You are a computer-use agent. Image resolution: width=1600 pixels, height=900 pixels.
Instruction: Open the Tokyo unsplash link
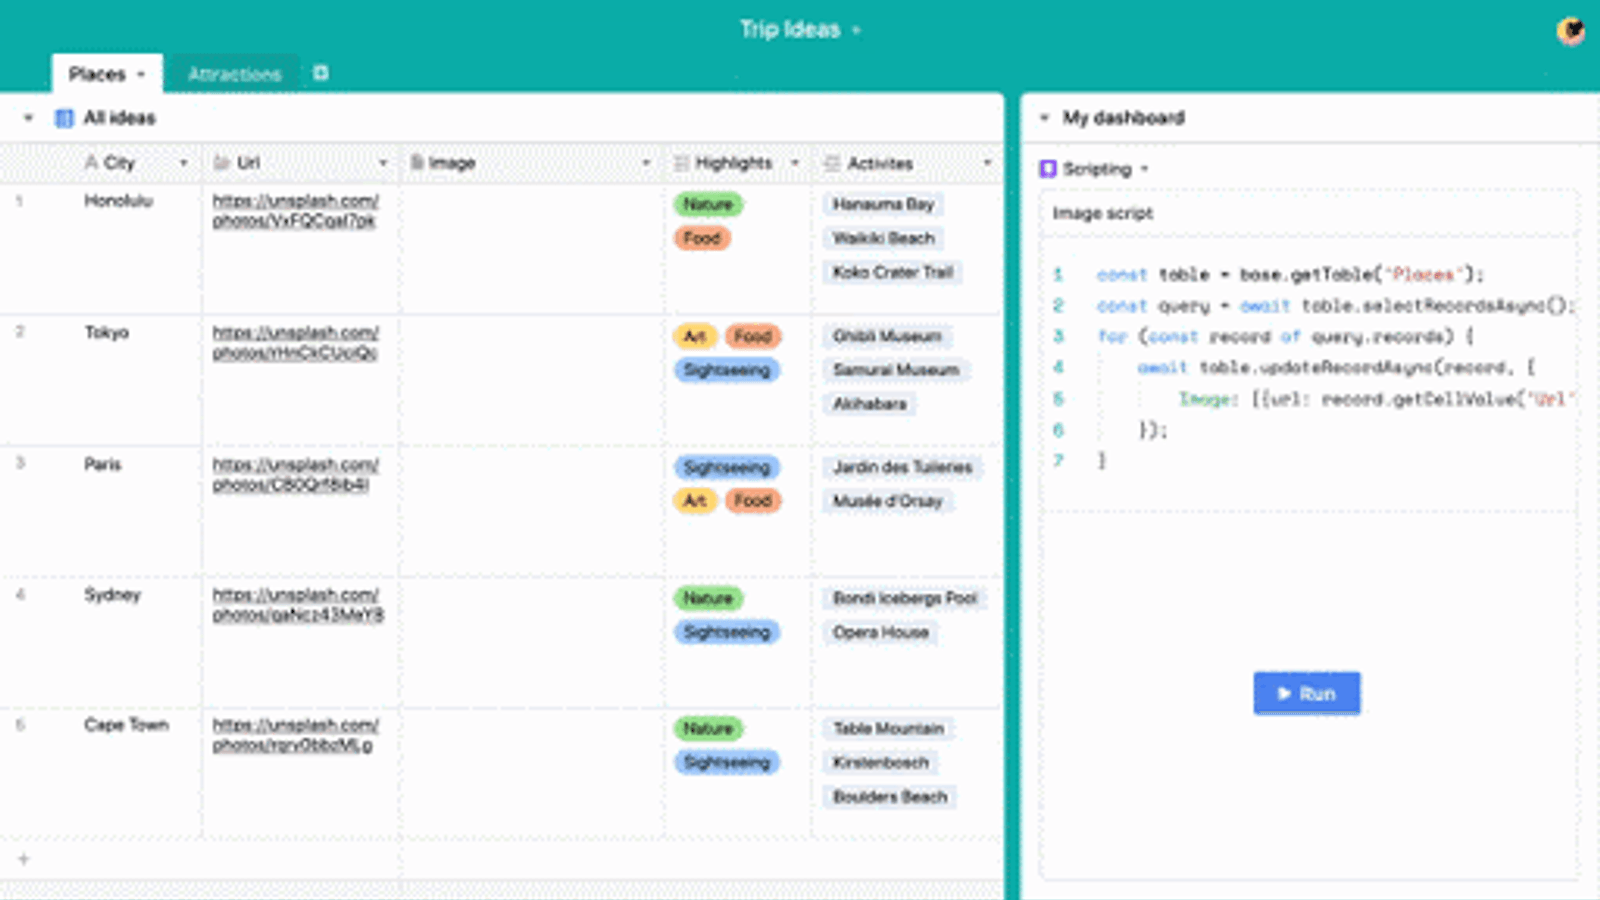(x=296, y=343)
